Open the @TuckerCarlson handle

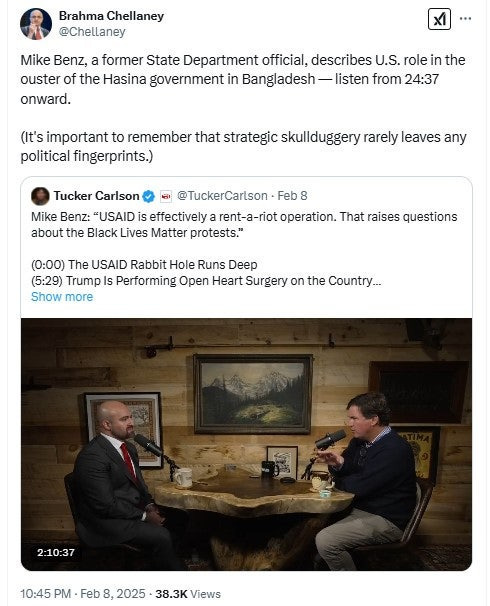(x=222, y=196)
